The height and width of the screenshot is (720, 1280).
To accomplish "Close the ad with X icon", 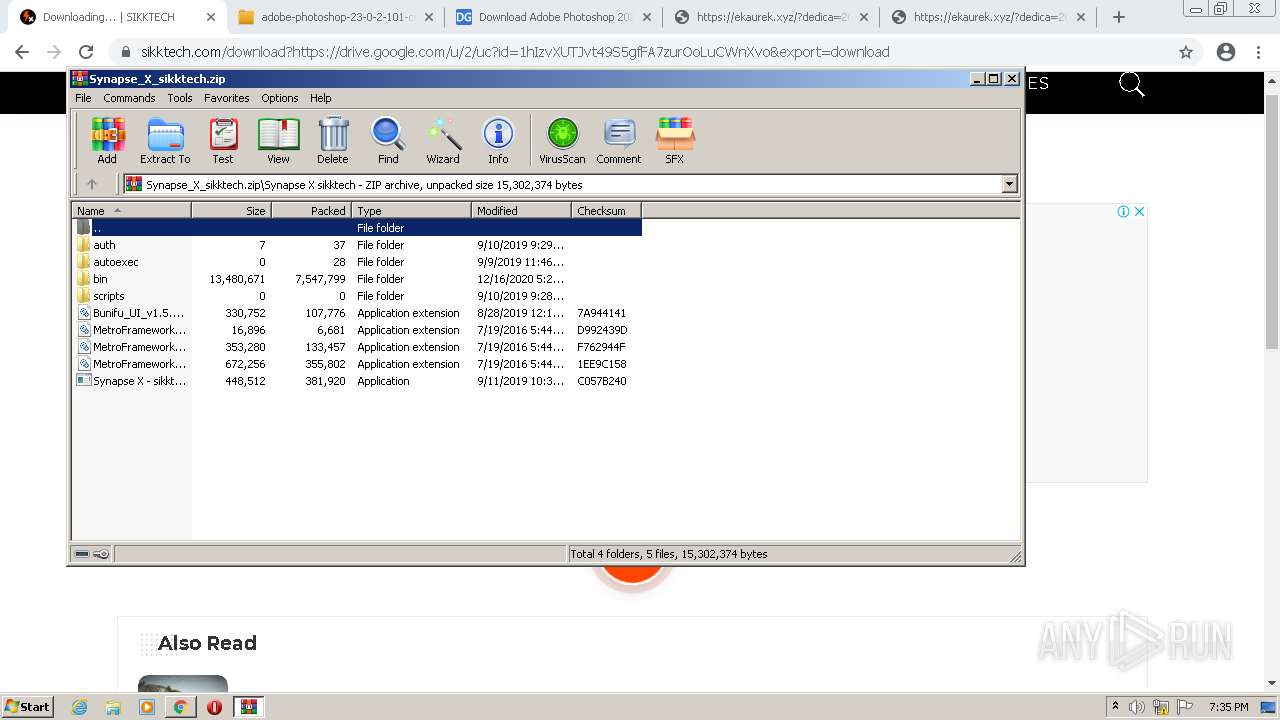I will coord(1139,211).
